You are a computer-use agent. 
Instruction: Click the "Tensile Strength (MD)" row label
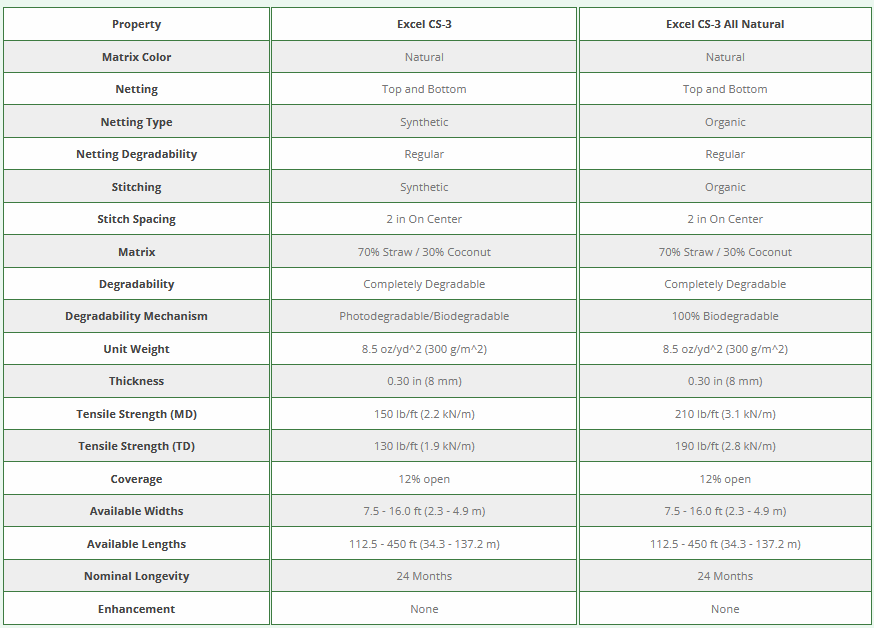point(136,414)
